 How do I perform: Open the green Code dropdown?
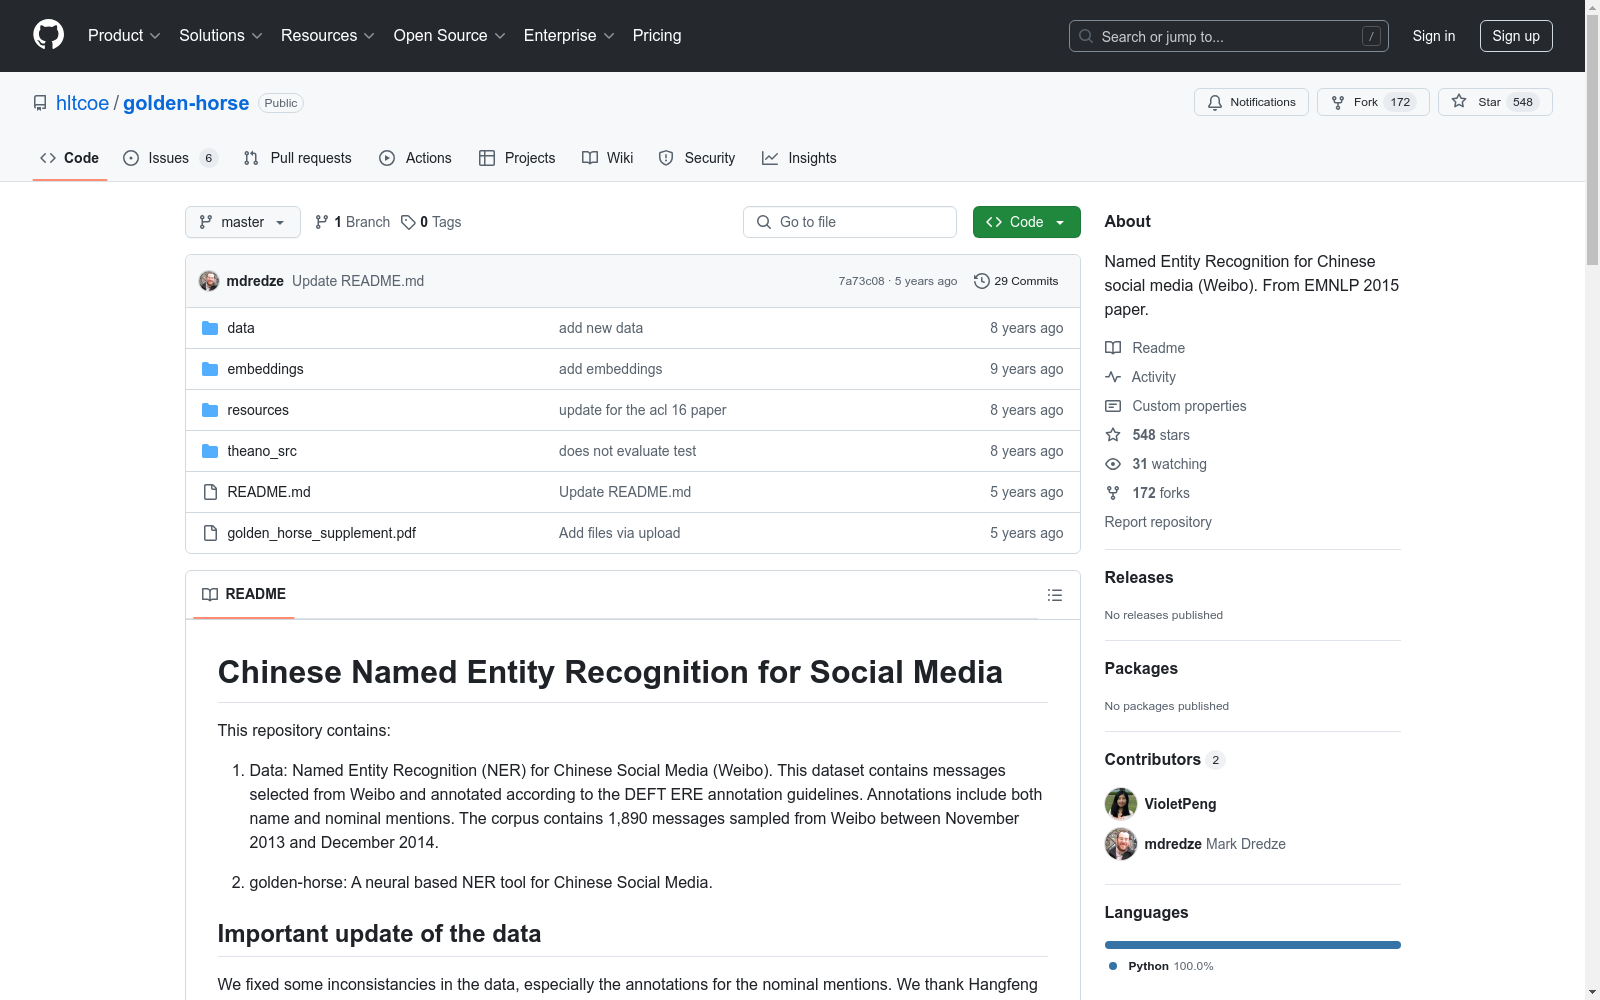tap(1026, 222)
